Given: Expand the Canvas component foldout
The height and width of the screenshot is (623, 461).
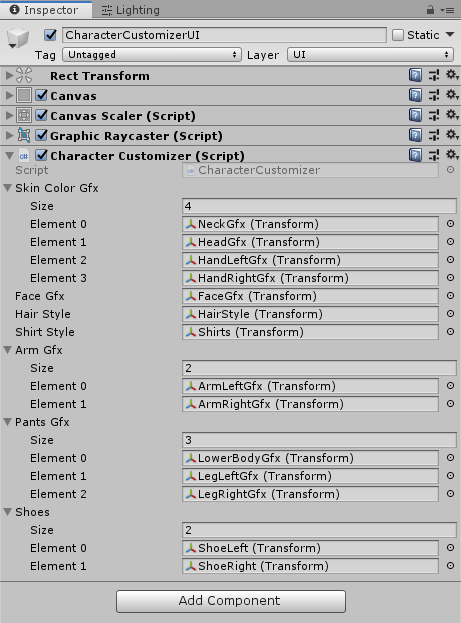Looking at the screenshot, I should (x=9, y=95).
